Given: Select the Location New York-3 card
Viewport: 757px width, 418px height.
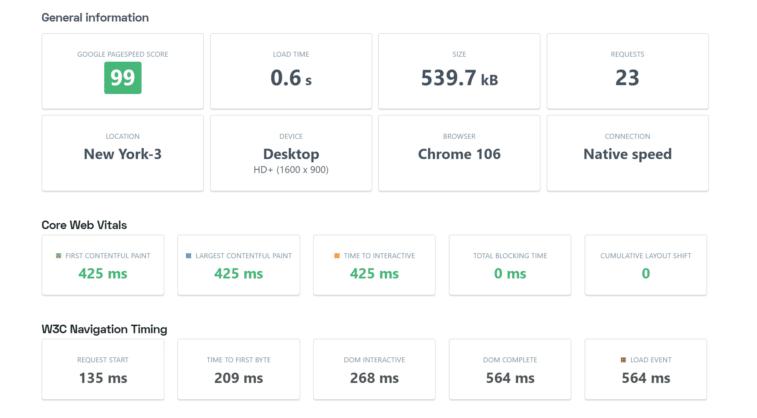Looking at the screenshot, I should pyautogui.click(x=122, y=152).
